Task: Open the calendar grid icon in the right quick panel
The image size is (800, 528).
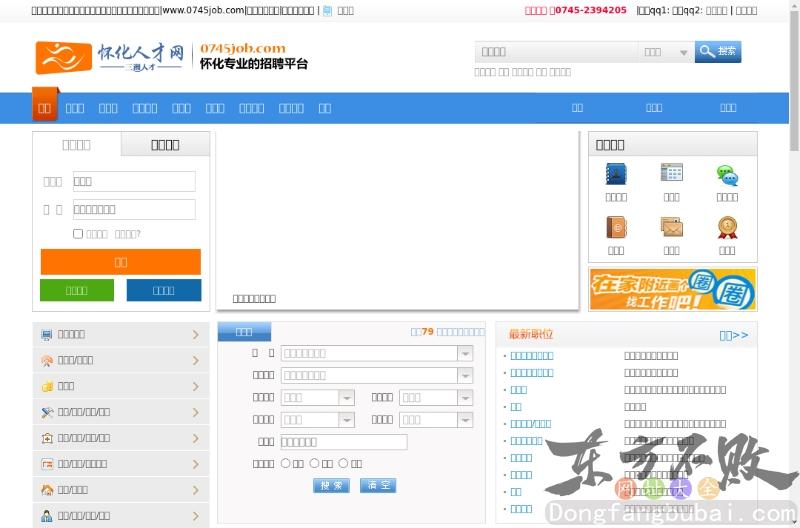Action: (671, 173)
